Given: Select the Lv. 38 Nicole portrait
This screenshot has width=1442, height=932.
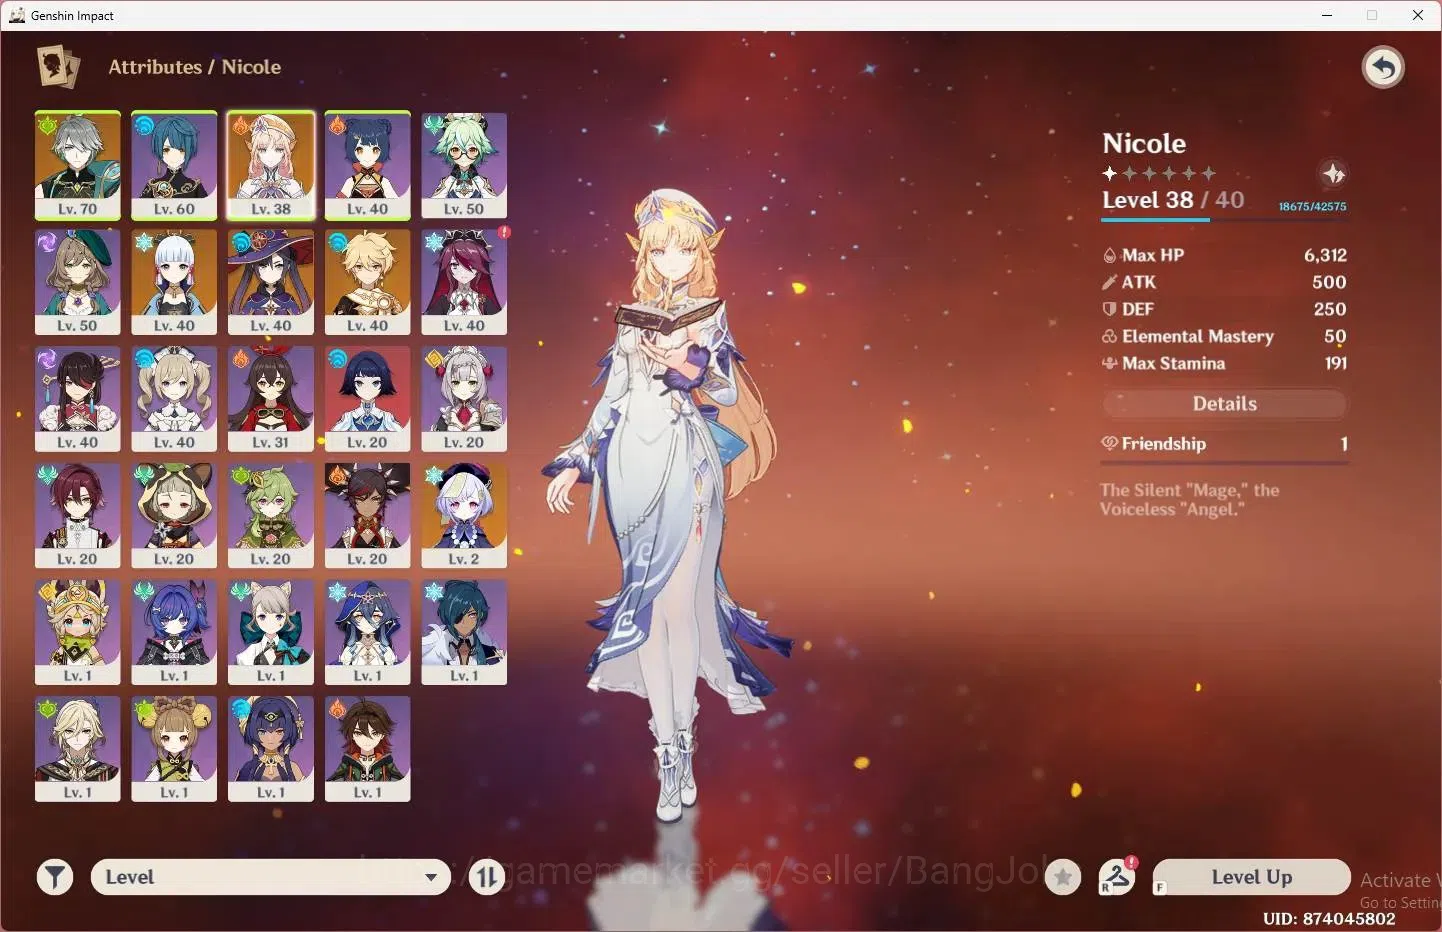Looking at the screenshot, I should pyautogui.click(x=271, y=165).
